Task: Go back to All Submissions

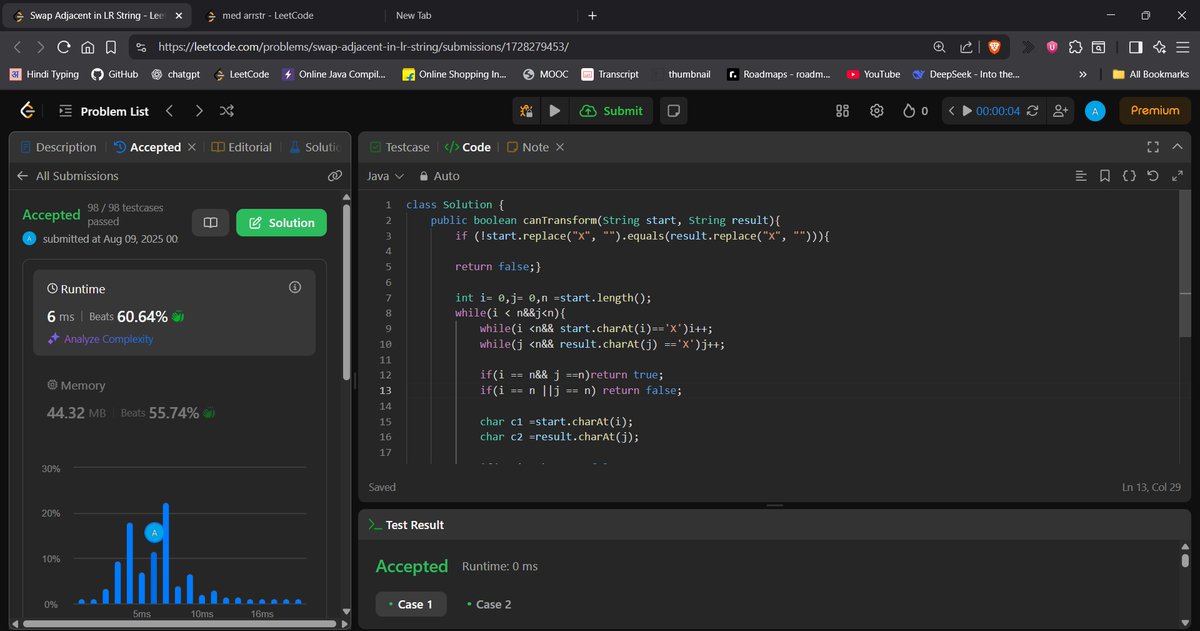Action: (68, 176)
